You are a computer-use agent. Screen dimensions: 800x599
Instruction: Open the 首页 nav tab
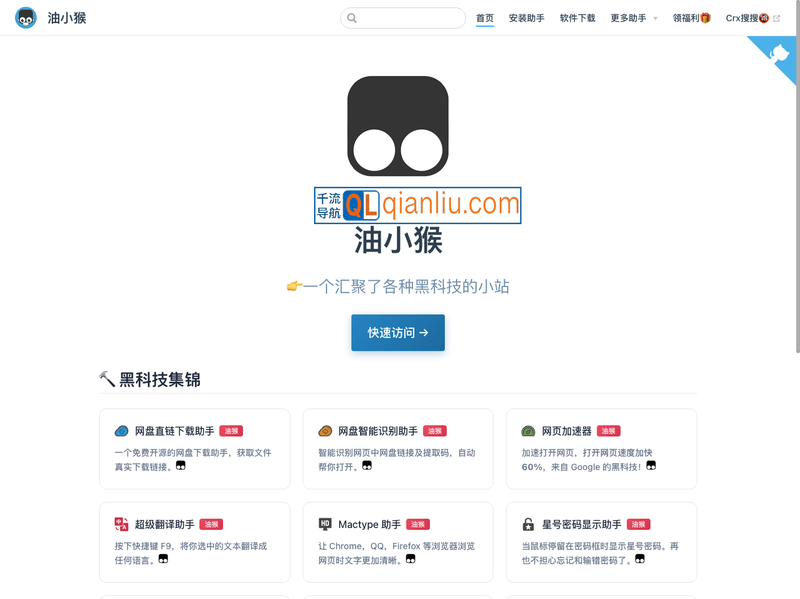(x=485, y=18)
